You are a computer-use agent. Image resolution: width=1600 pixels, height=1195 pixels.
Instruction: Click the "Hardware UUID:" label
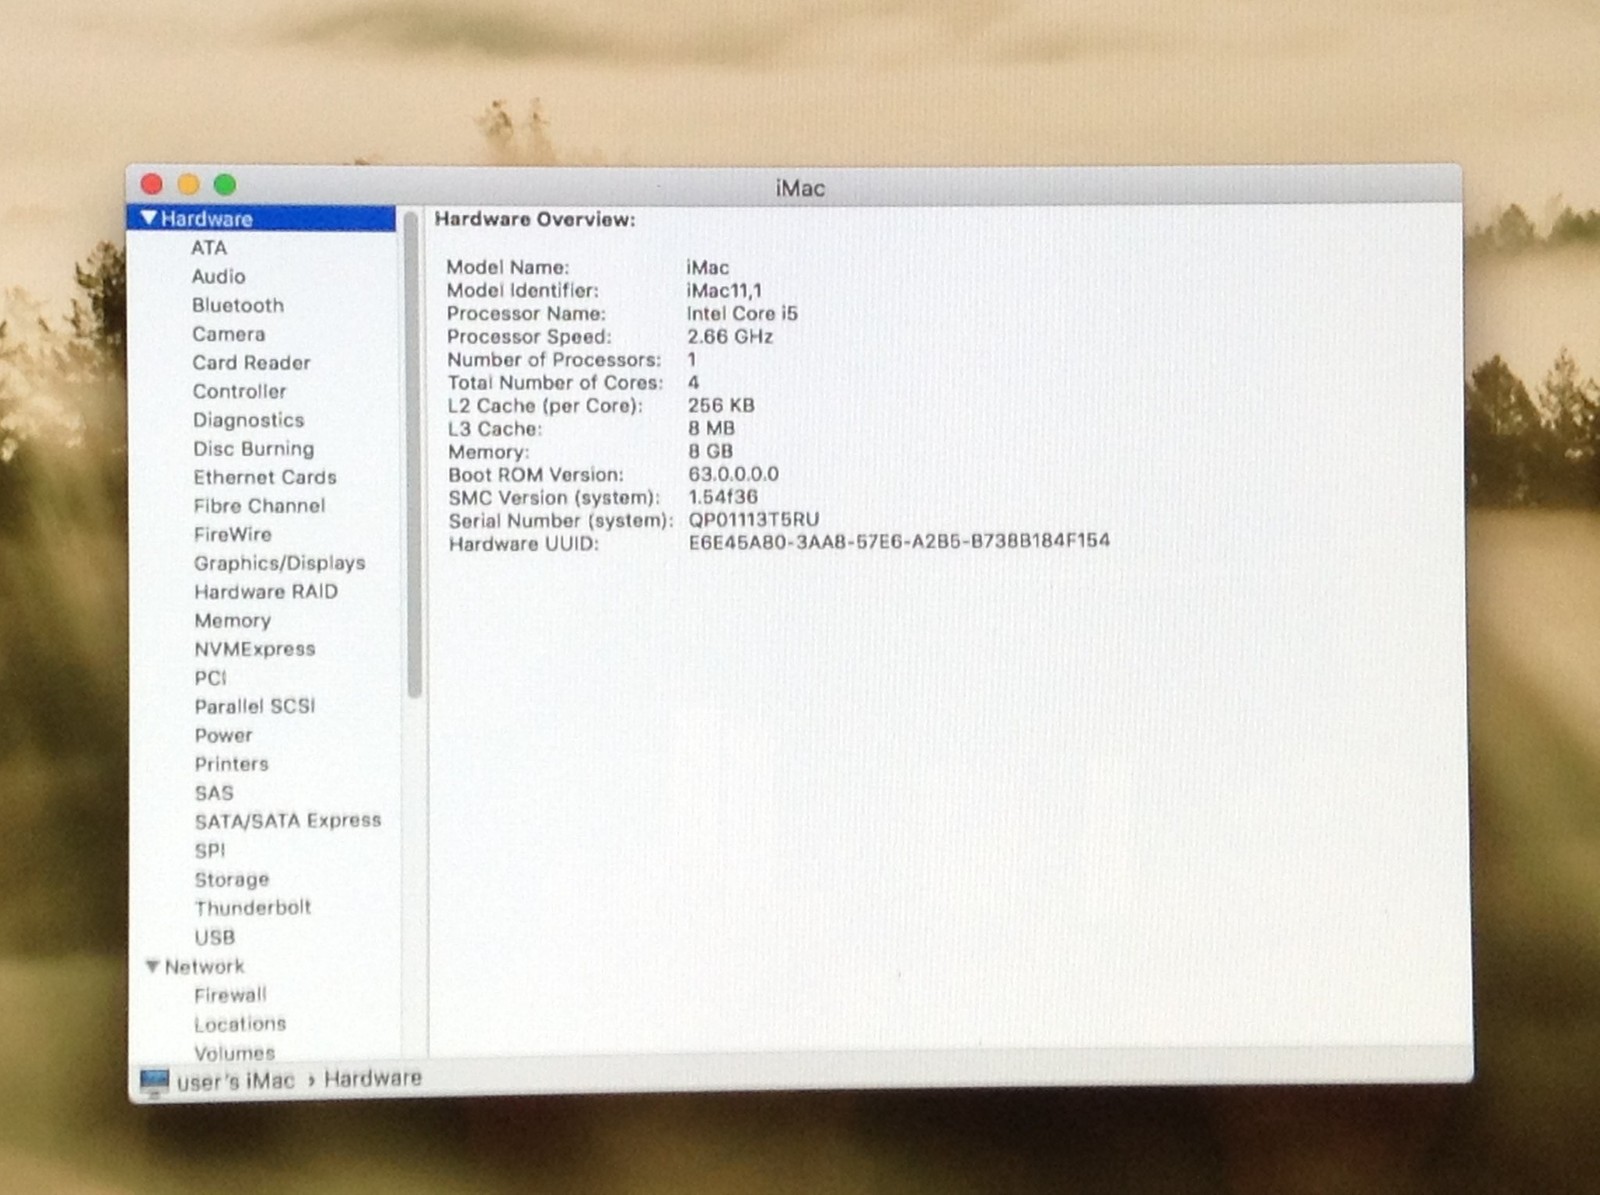523,544
